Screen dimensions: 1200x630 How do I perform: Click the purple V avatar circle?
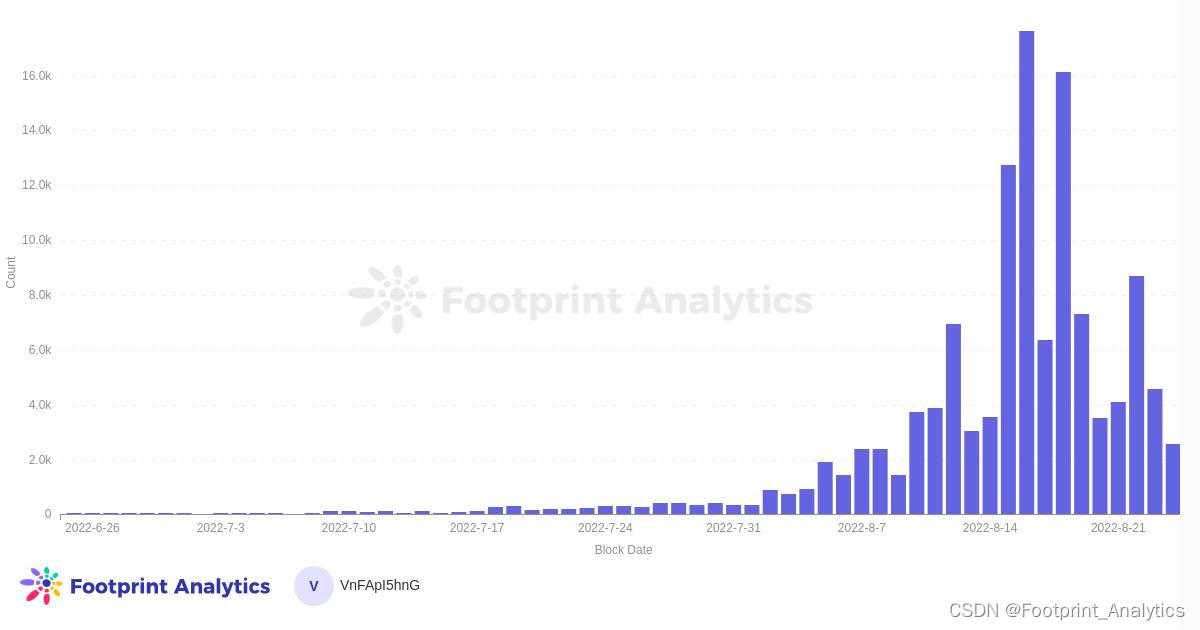click(313, 586)
